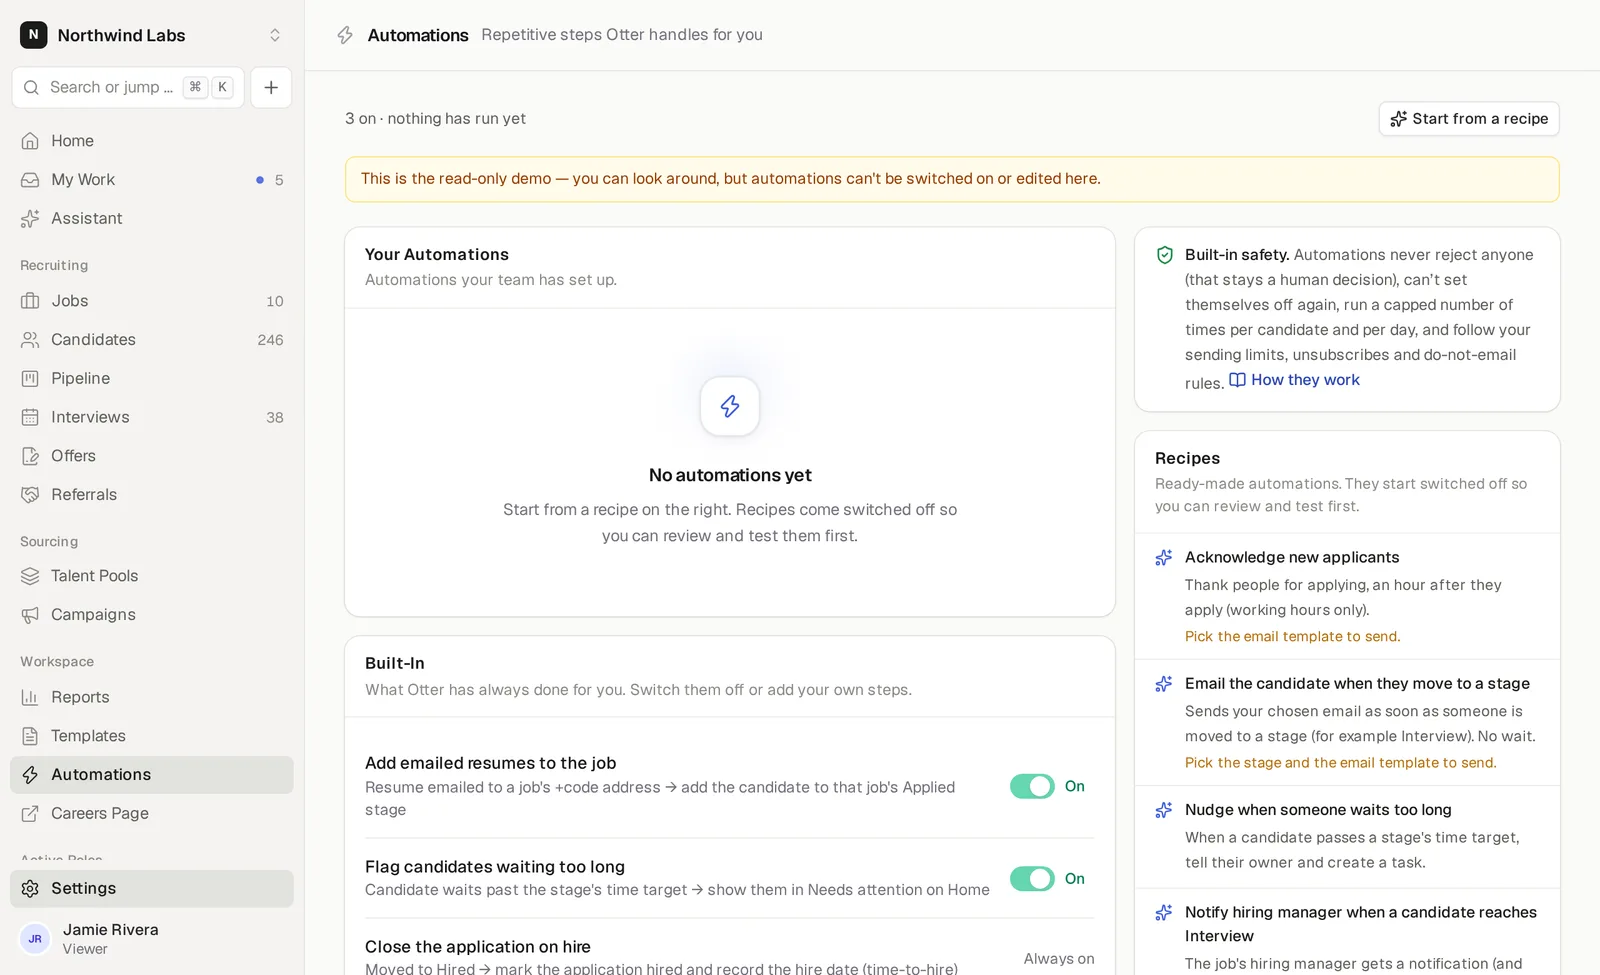1600x975 pixels.
Task: Click 'Pick the stage and the email template' text
Action: [x=1340, y=763]
